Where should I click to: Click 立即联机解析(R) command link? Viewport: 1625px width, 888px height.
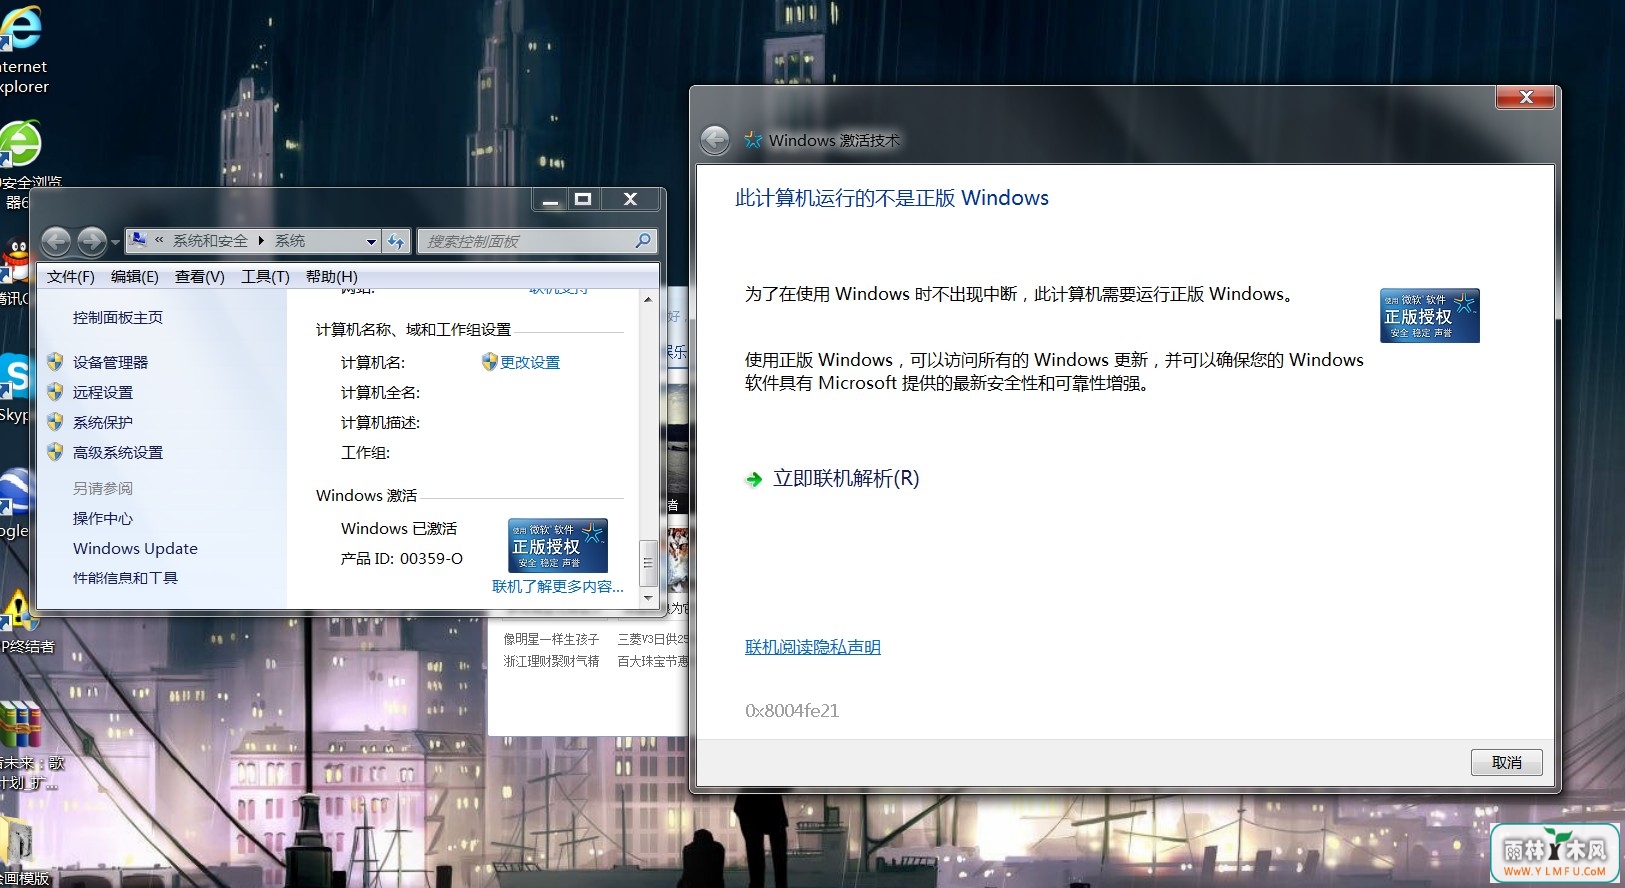pyautogui.click(x=846, y=479)
